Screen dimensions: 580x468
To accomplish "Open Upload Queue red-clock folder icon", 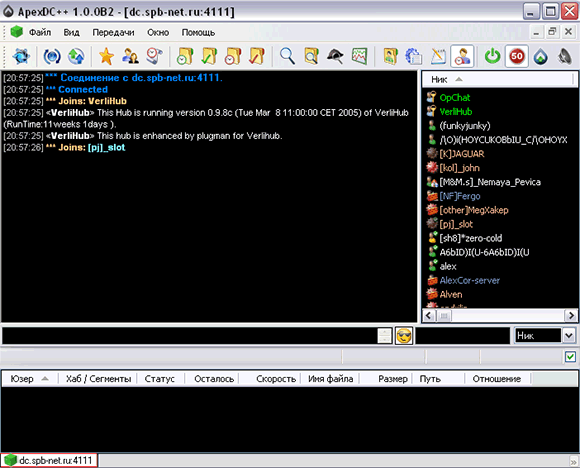I will click(x=233, y=57).
